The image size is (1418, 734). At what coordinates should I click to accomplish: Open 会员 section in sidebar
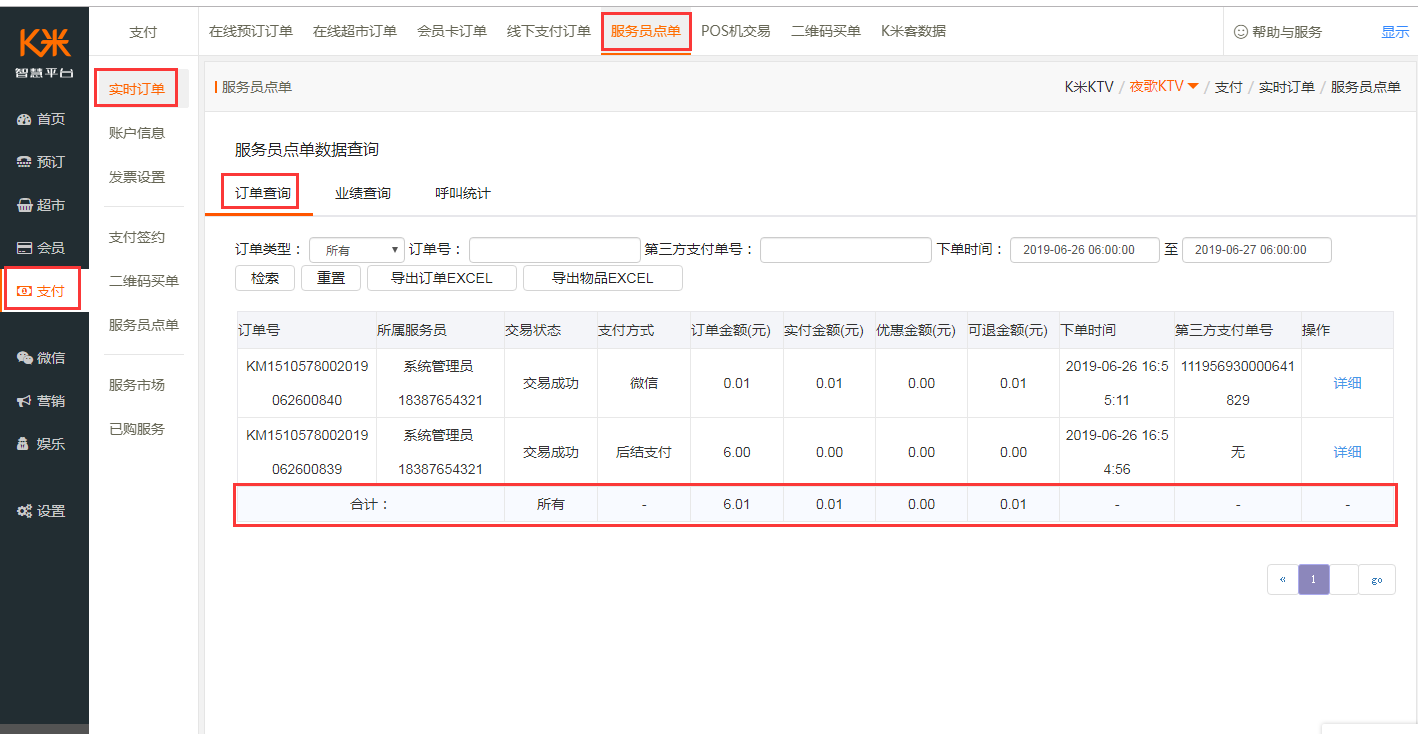[42, 248]
